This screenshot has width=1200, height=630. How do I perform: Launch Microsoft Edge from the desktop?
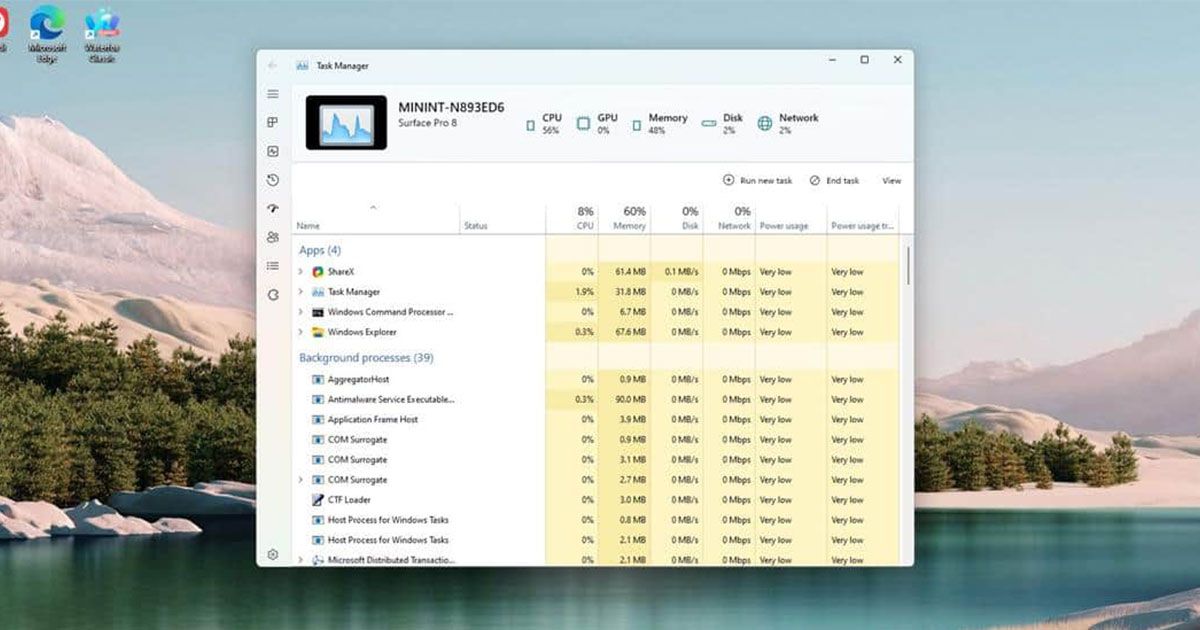[49, 22]
